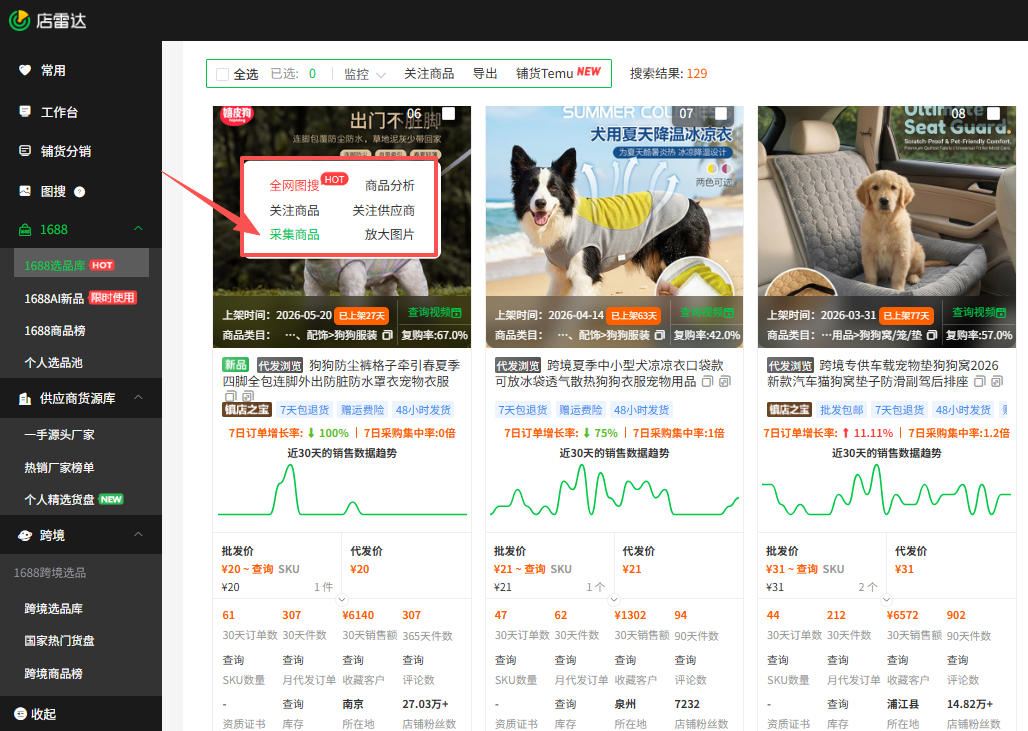The height and width of the screenshot is (731, 1028).
Task: Open 1688商品榜 in the sidebar
Action: click(x=54, y=330)
